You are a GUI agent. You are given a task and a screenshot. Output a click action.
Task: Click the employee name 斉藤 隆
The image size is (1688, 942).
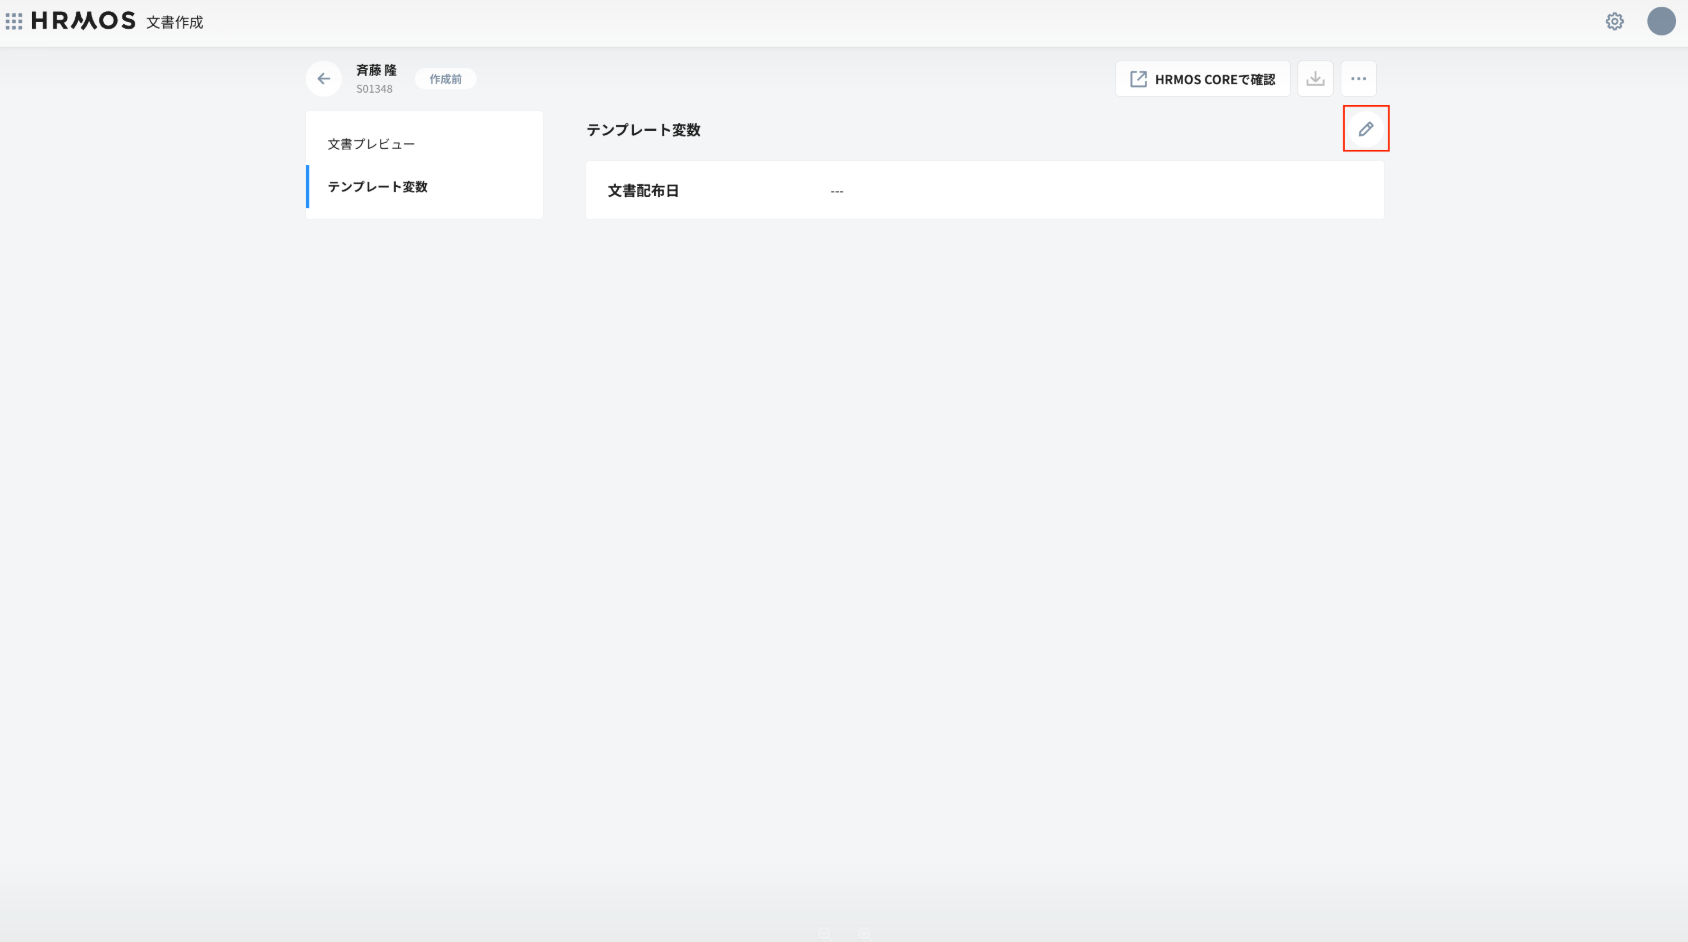coord(376,70)
